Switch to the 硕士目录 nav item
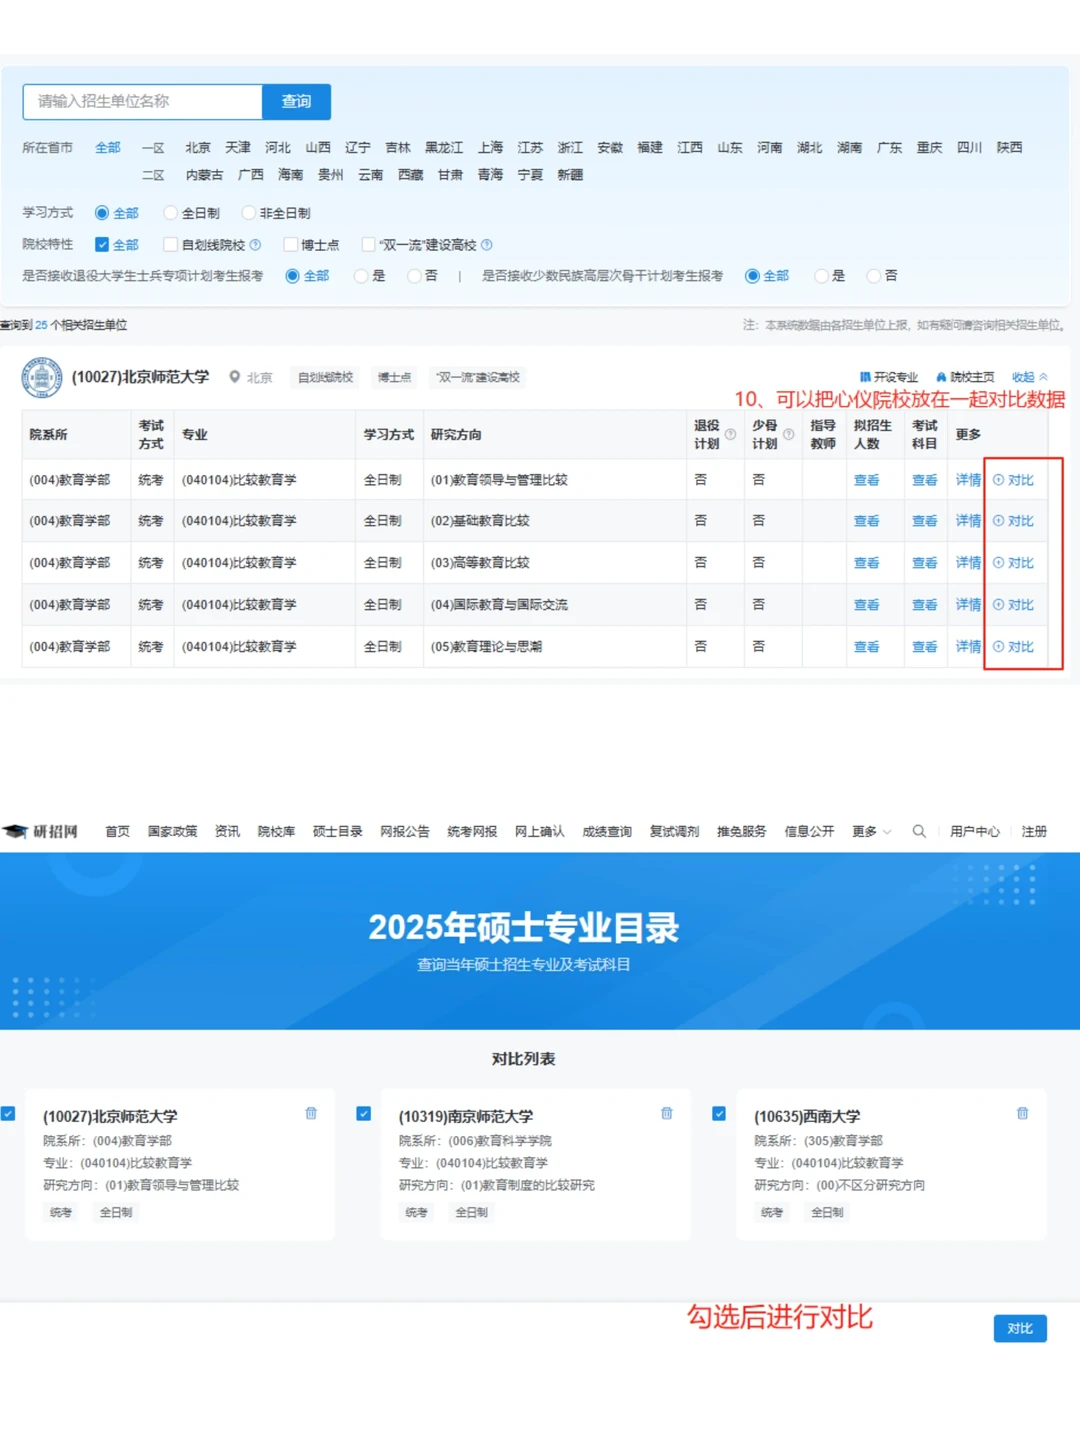The image size is (1080, 1440). pos(338,831)
